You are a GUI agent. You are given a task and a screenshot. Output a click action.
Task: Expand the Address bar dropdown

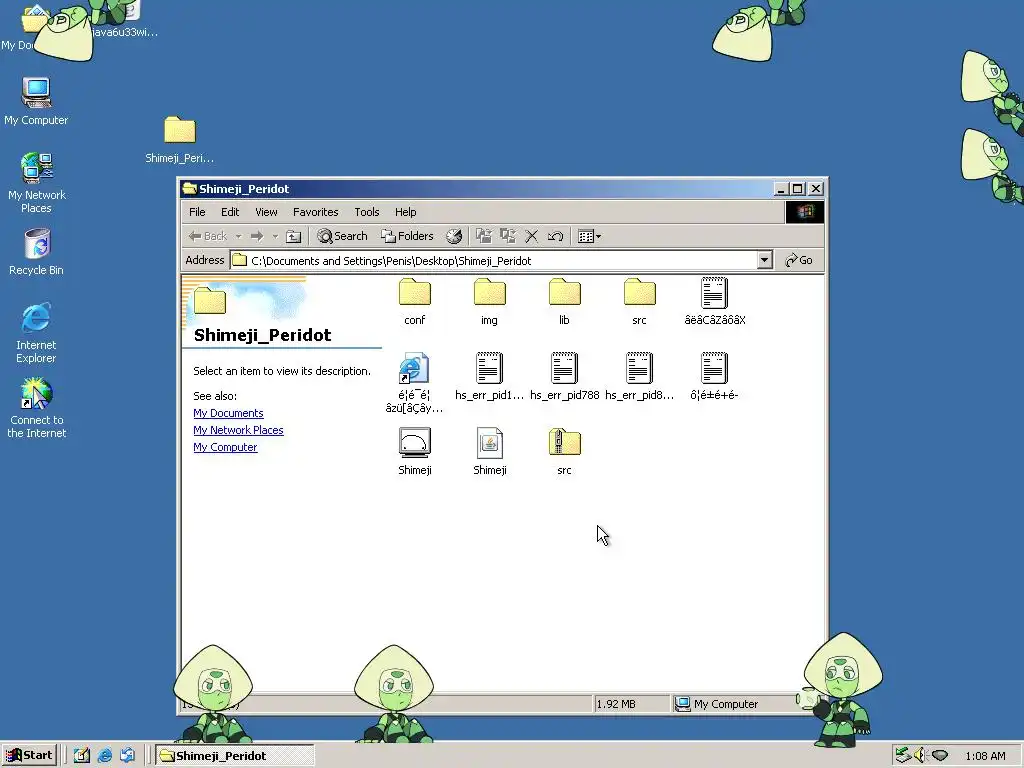[765, 261]
